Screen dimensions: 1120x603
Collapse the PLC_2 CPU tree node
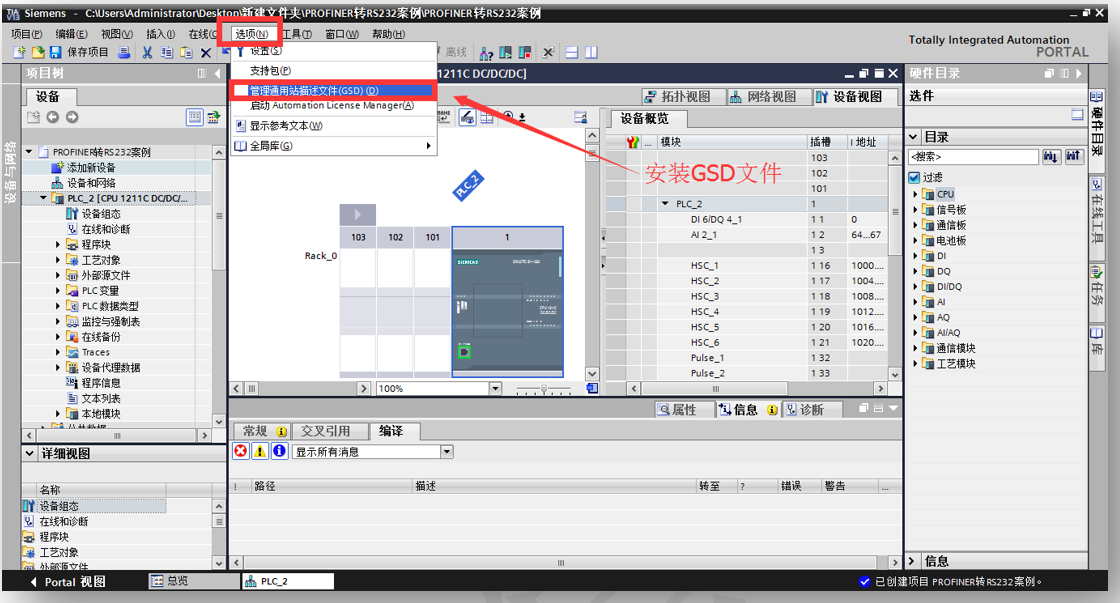[44, 198]
